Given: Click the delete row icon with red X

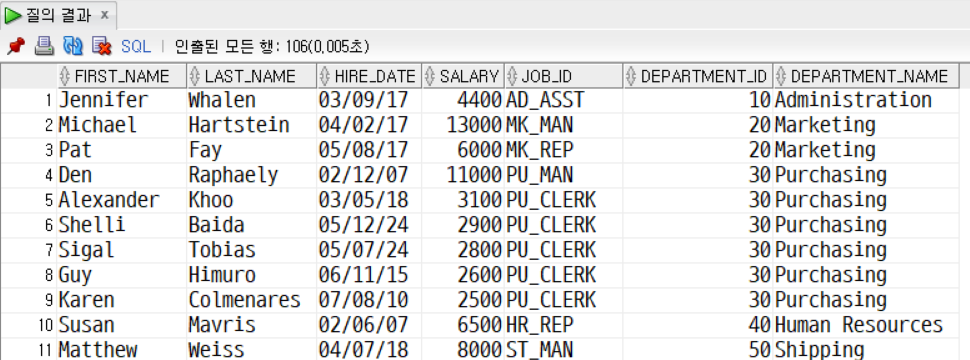Looking at the screenshot, I should 101,46.
